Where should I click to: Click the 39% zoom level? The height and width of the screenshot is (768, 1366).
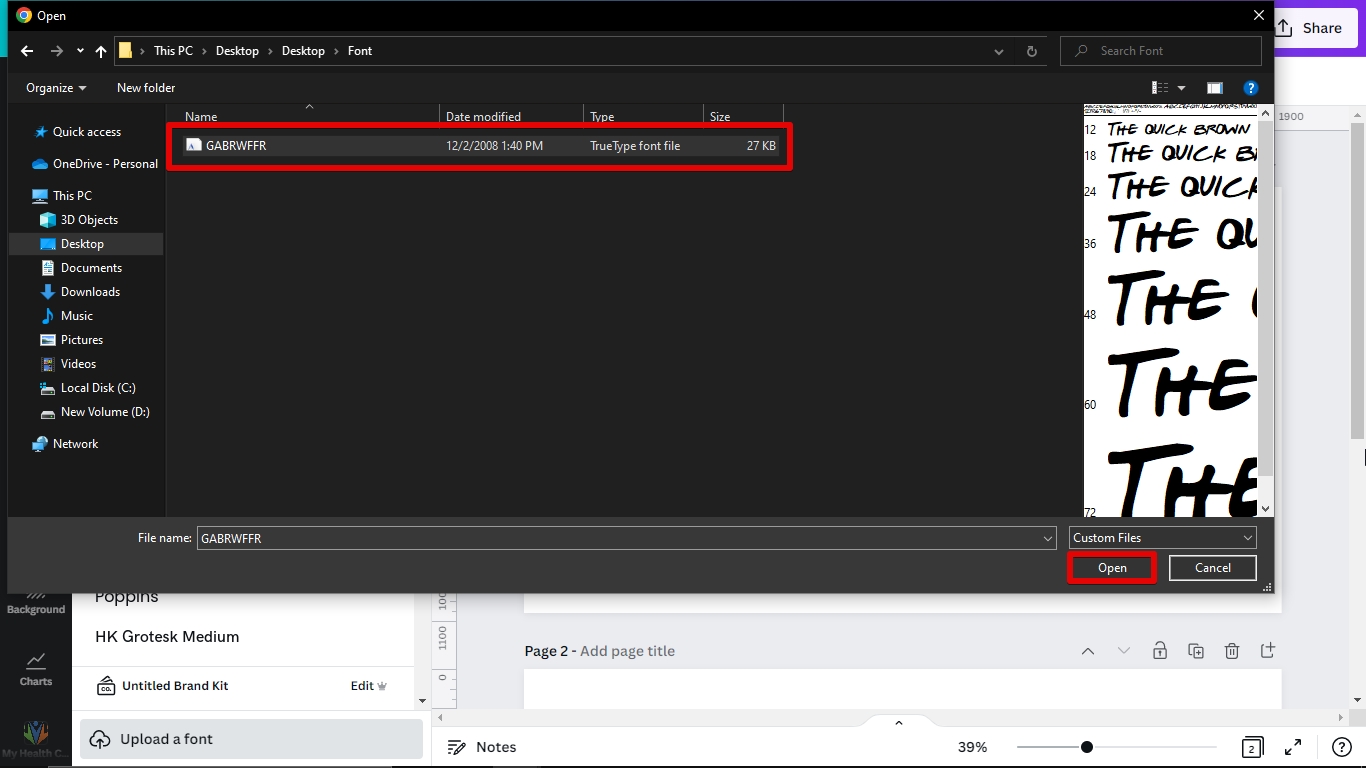(x=972, y=747)
